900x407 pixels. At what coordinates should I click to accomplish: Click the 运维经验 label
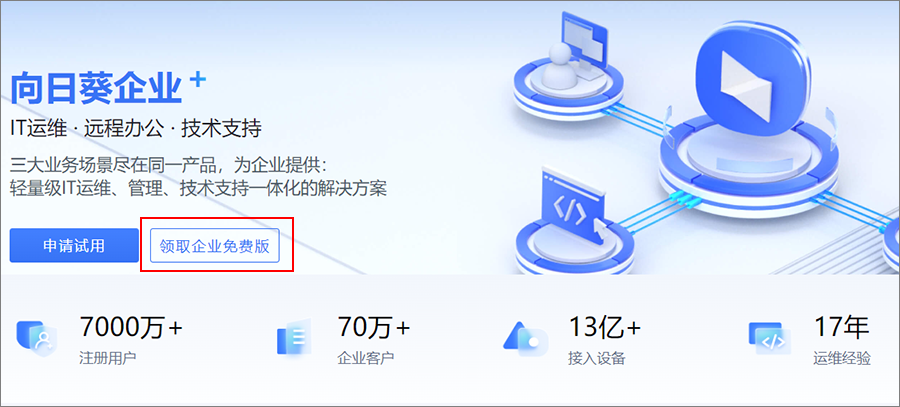point(842,359)
